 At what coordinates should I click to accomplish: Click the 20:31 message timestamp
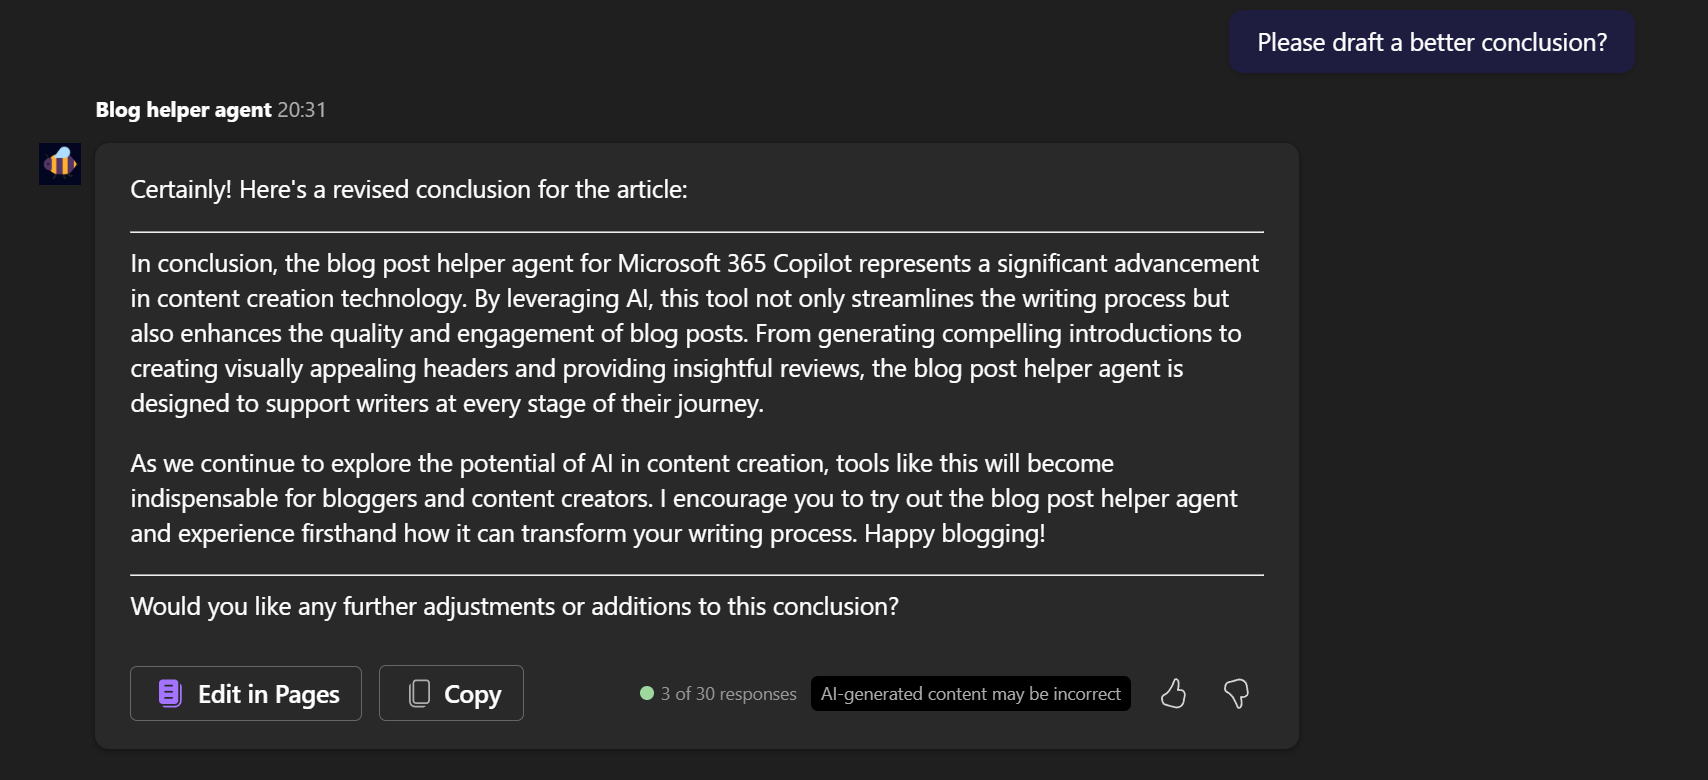coord(302,110)
